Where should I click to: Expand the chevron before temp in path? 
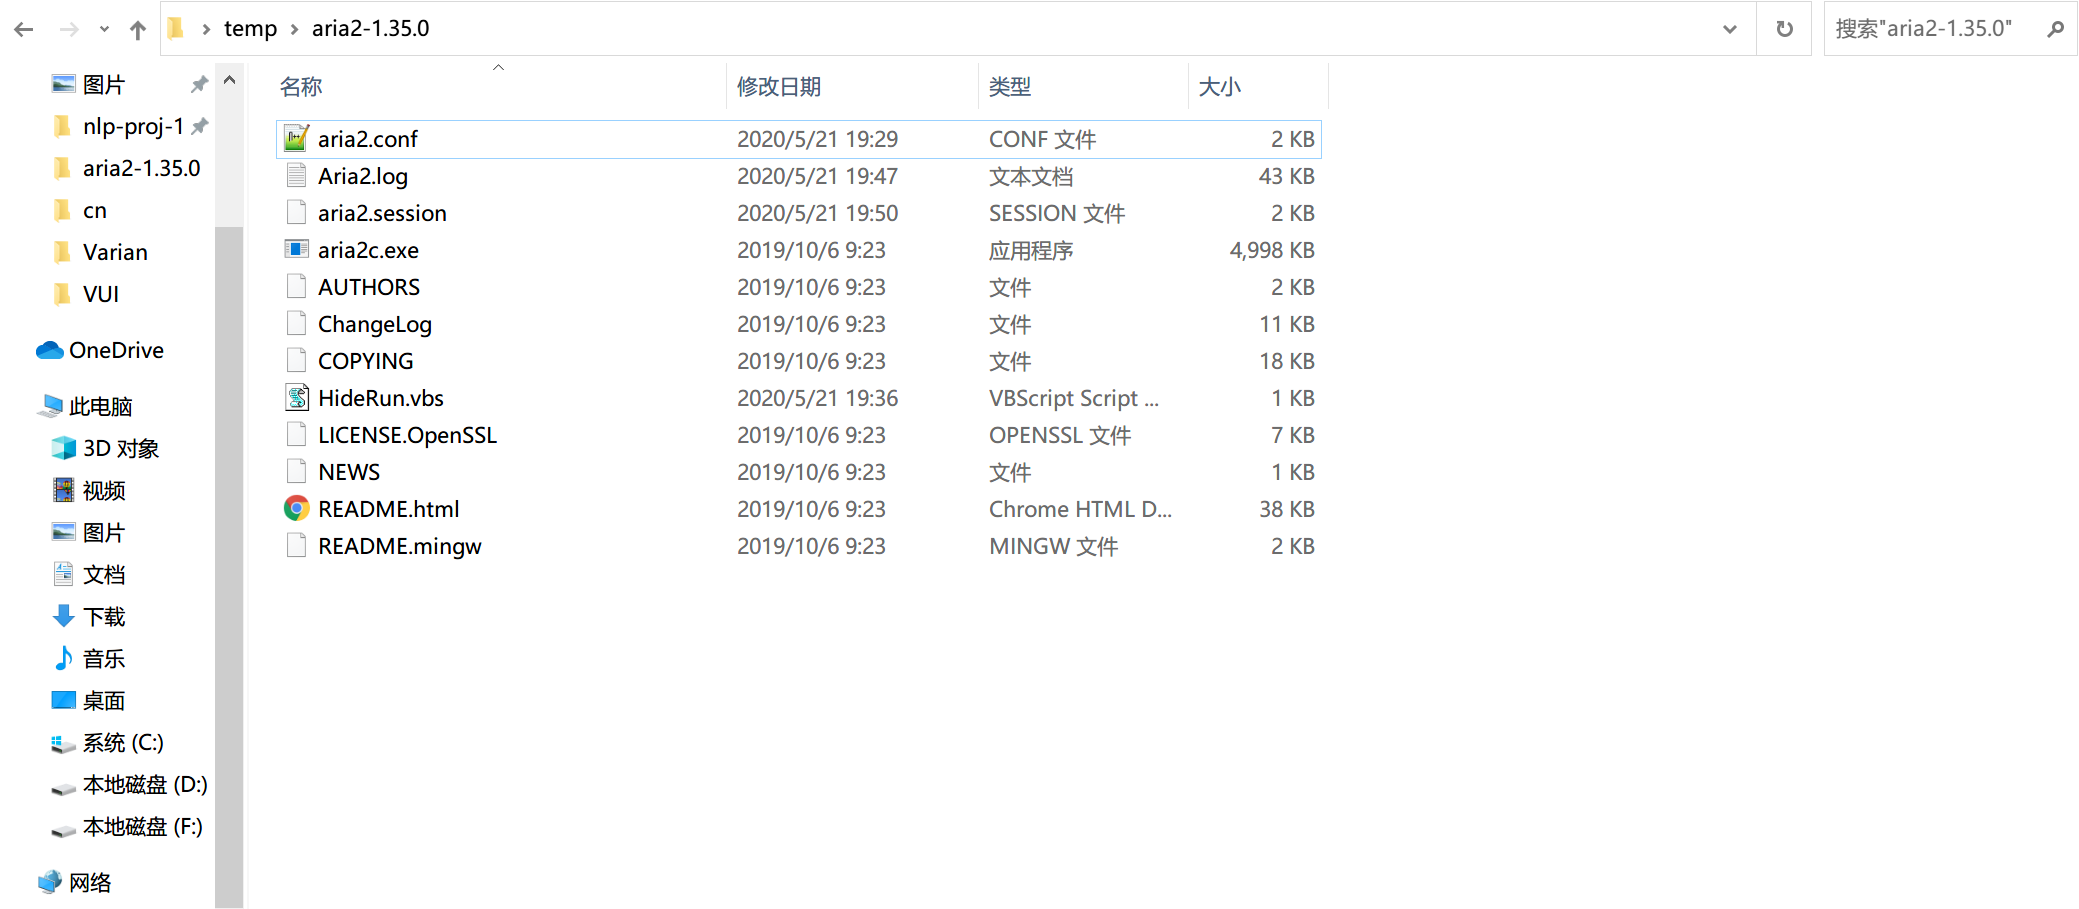pyautogui.click(x=206, y=29)
